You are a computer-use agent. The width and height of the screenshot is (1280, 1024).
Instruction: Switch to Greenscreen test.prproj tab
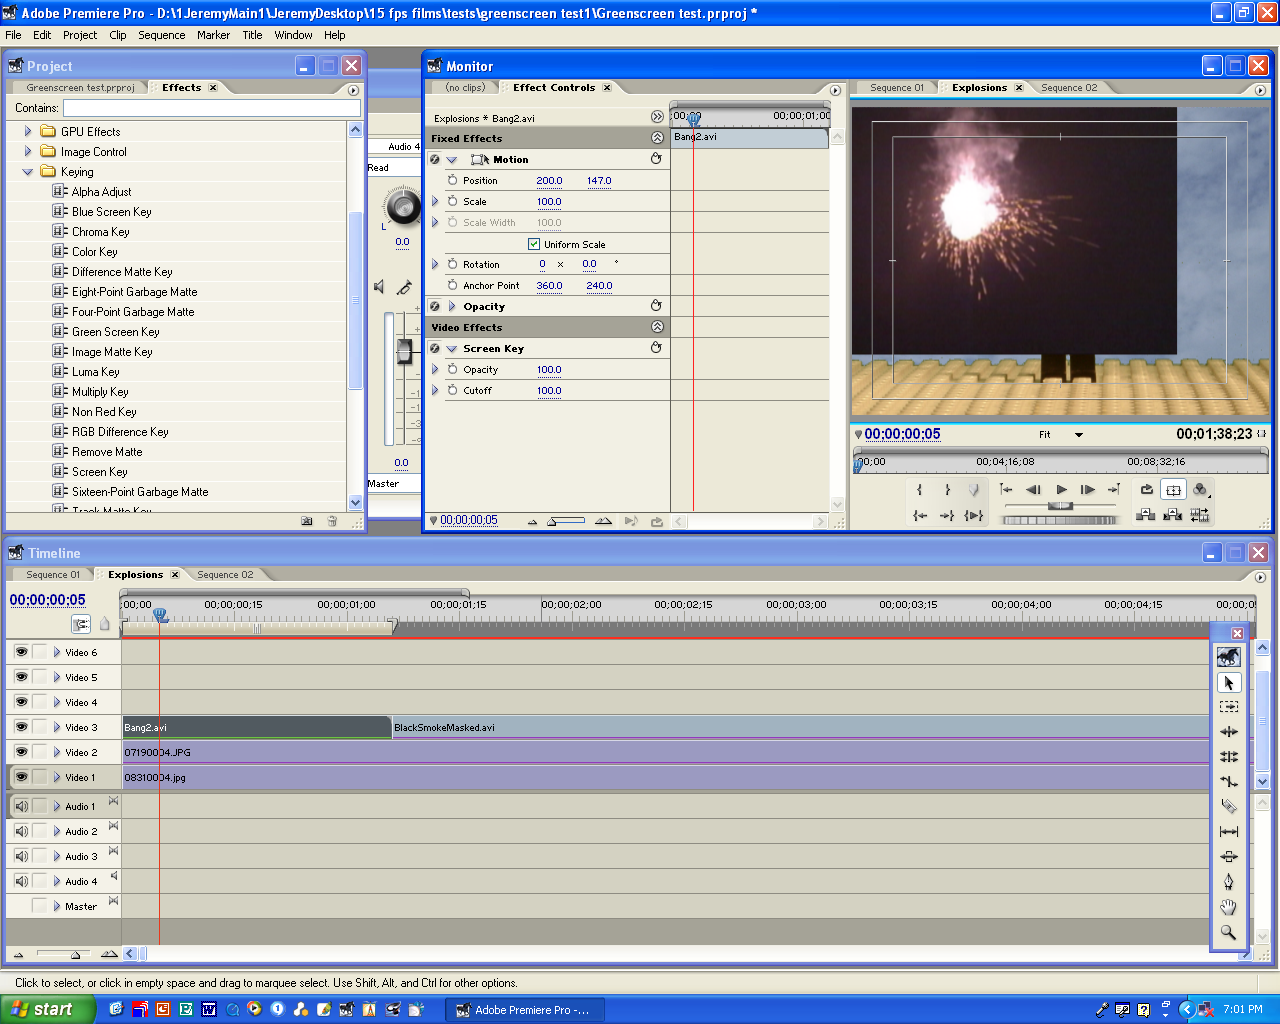[x=80, y=88]
